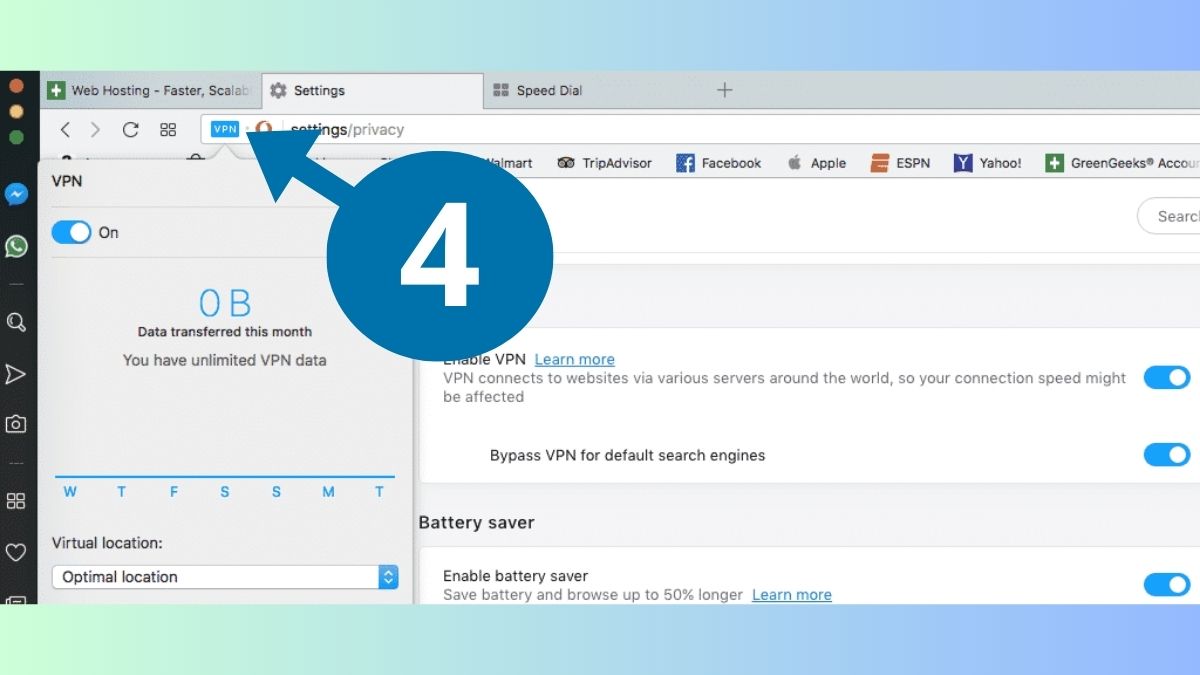Click the F day label on VPN graph
This screenshot has height=675, width=1200.
tap(173, 491)
